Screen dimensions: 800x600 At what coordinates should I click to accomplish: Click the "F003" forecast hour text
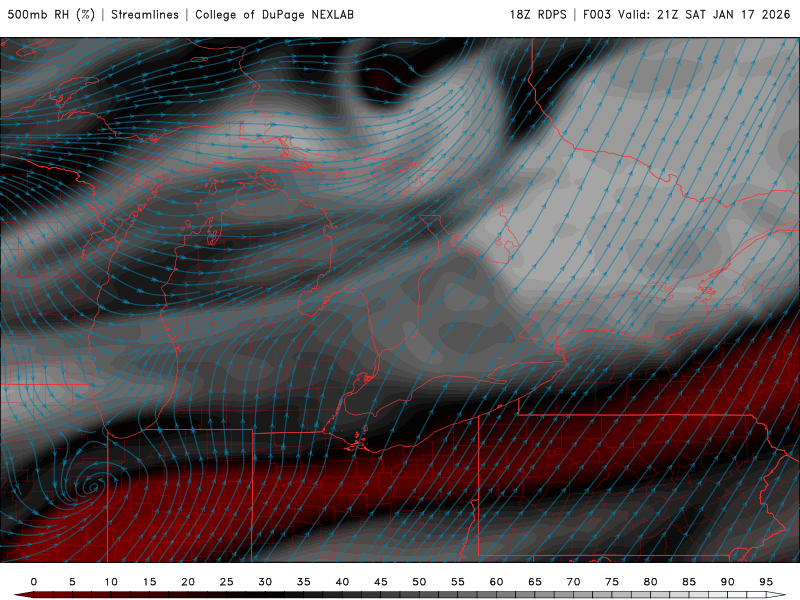tap(597, 14)
